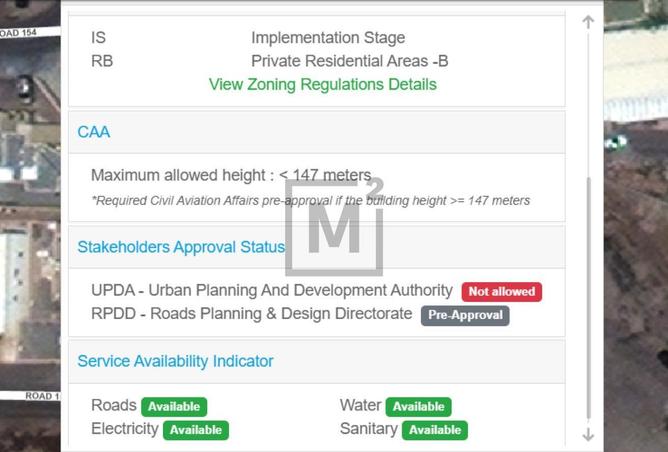The height and width of the screenshot is (452, 668).
Task: Click the red Not allowed badge
Action: tap(501, 292)
